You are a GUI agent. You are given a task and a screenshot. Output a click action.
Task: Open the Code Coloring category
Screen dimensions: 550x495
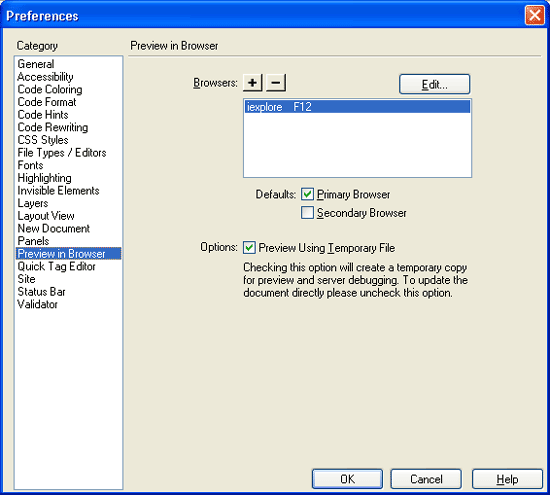point(50,89)
